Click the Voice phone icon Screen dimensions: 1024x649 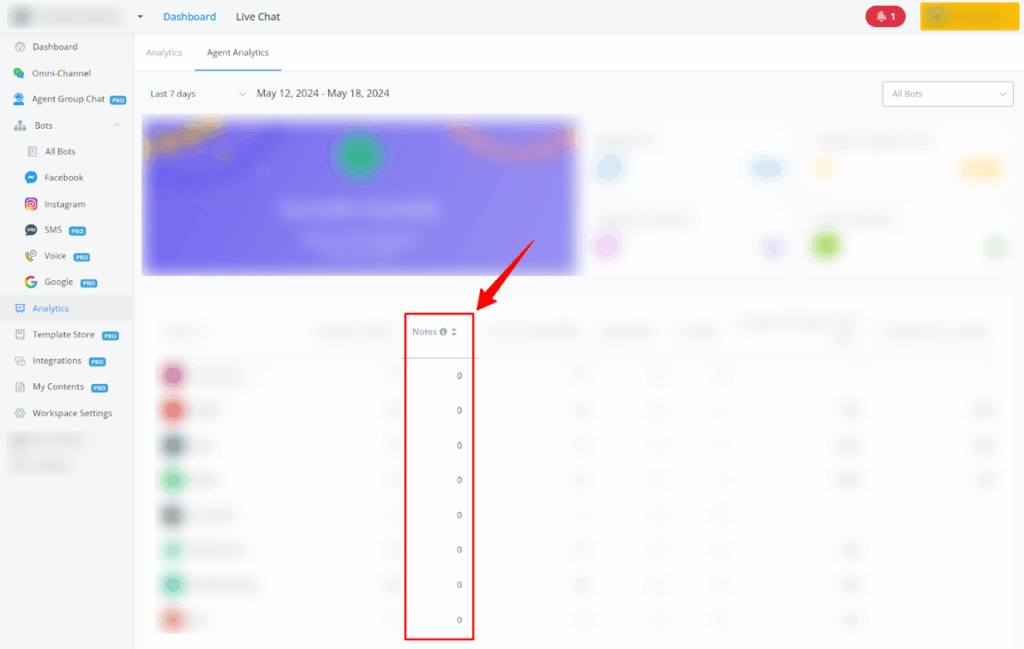pyautogui.click(x=32, y=256)
